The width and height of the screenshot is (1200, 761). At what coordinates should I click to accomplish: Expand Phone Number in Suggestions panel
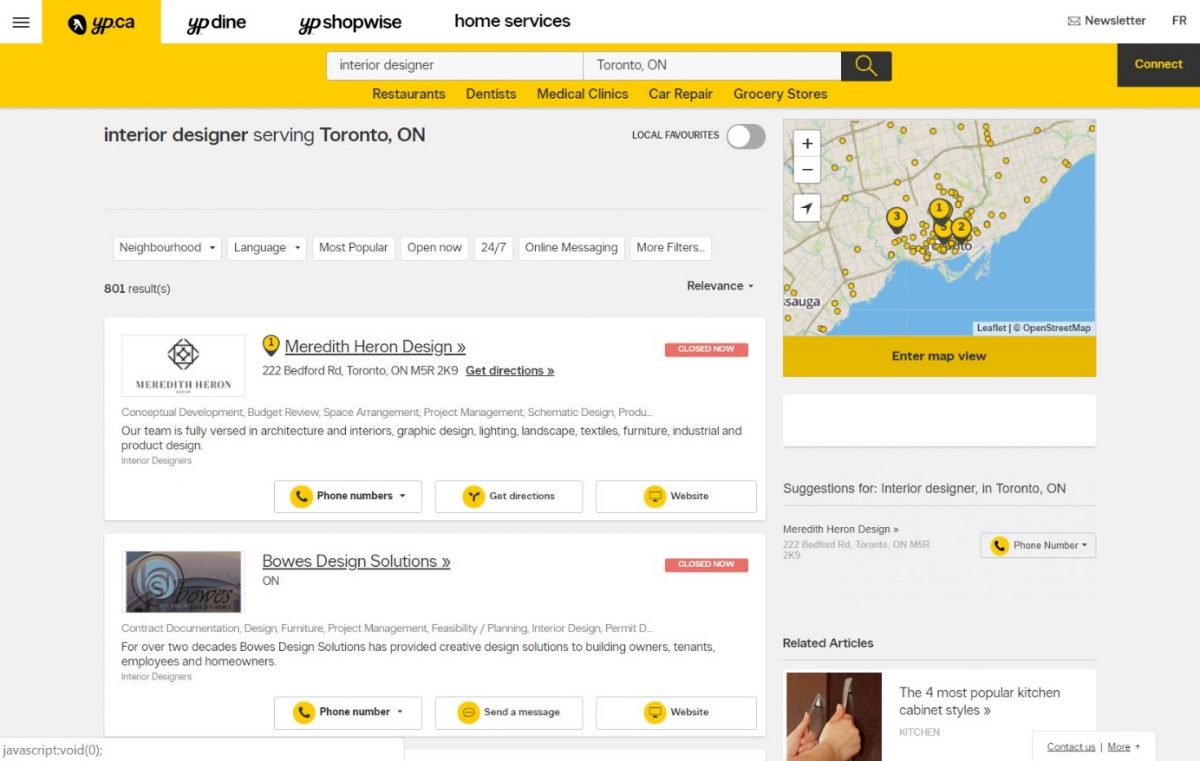point(1038,545)
